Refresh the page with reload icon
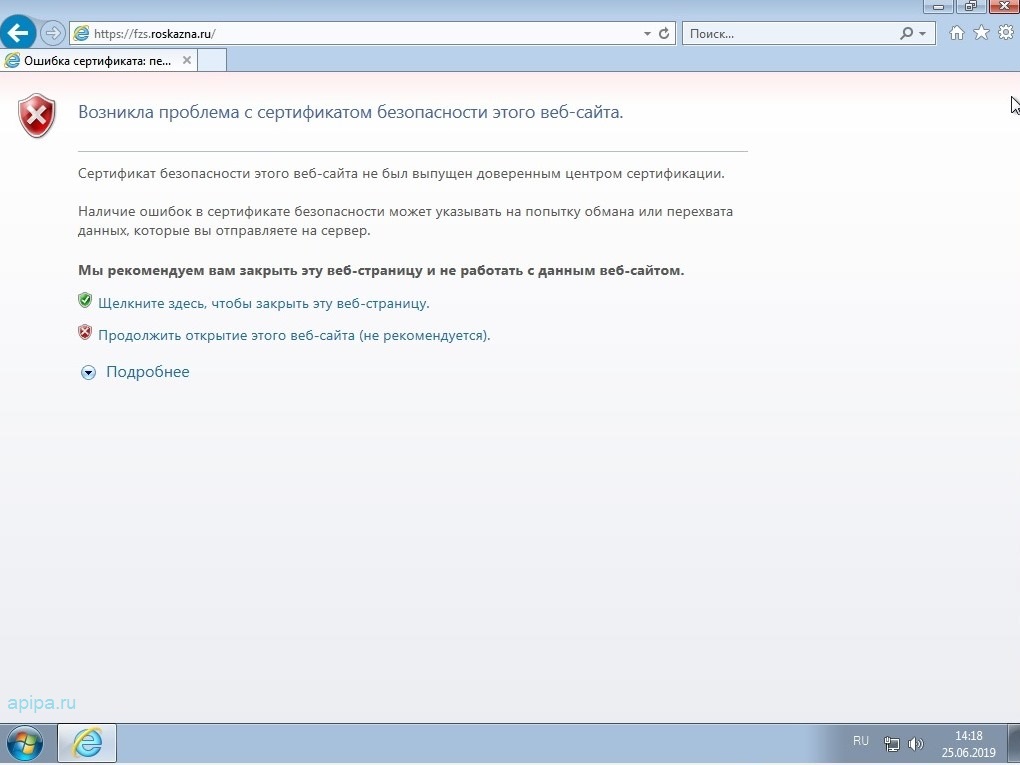This screenshot has width=1020, height=765. coord(664,34)
